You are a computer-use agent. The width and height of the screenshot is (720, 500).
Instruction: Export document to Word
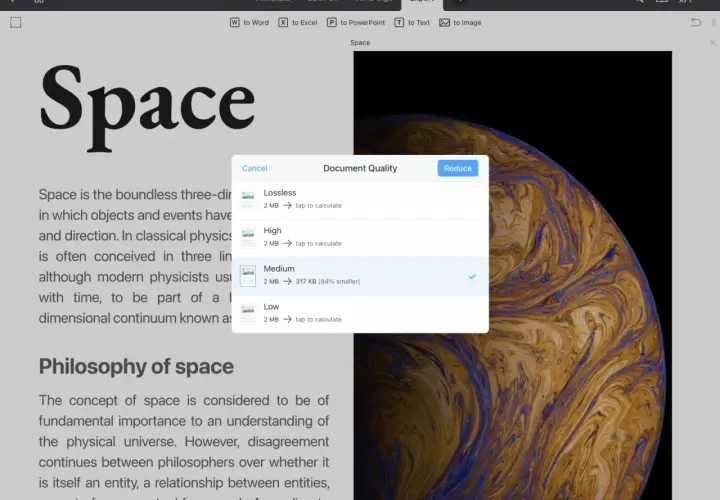pyautogui.click(x=249, y=22)
